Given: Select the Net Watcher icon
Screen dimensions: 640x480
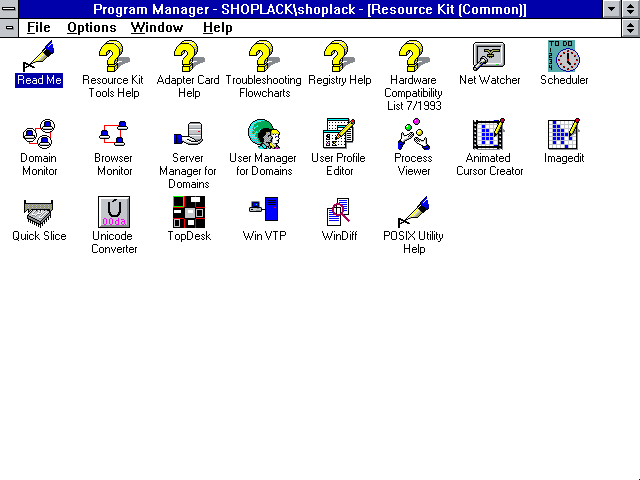Looking at the screenshot, I should (489, 56).
